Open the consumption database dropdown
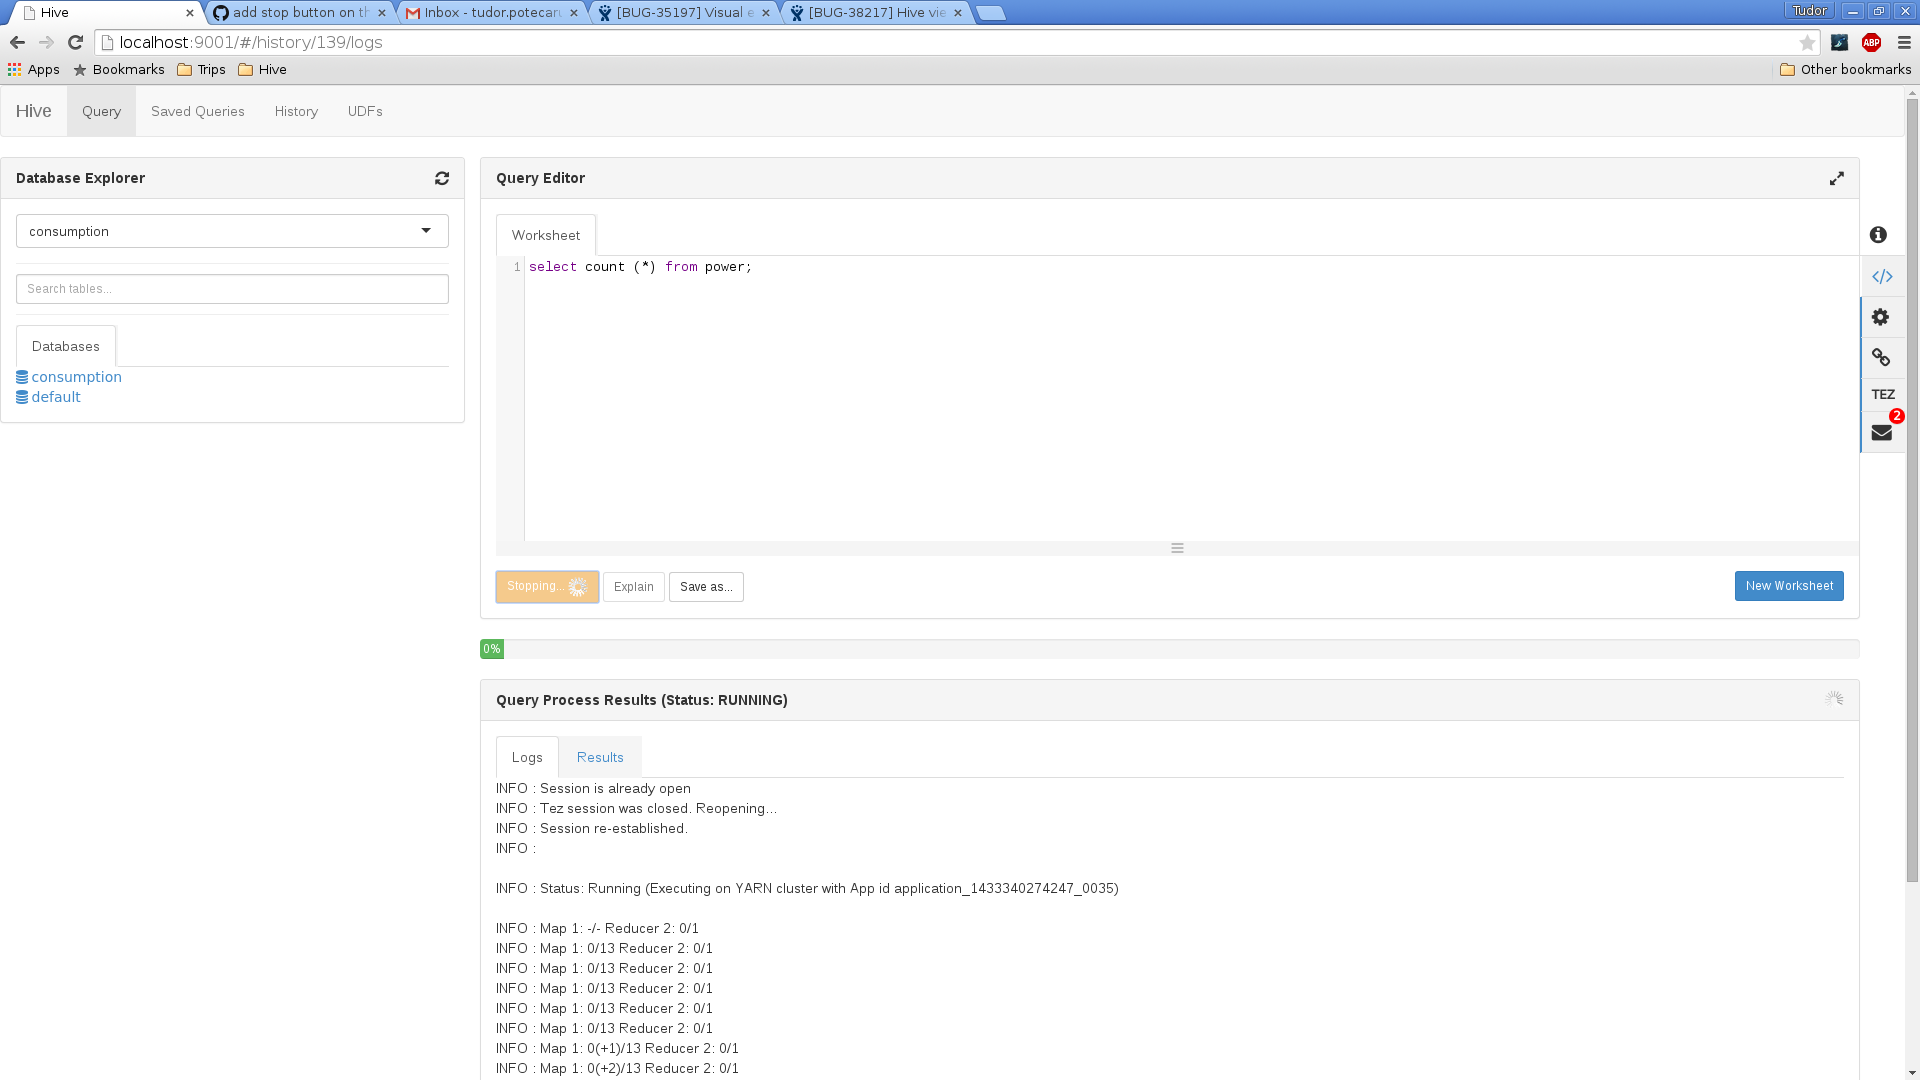Screen dimensions: 1920x1080 232,231
